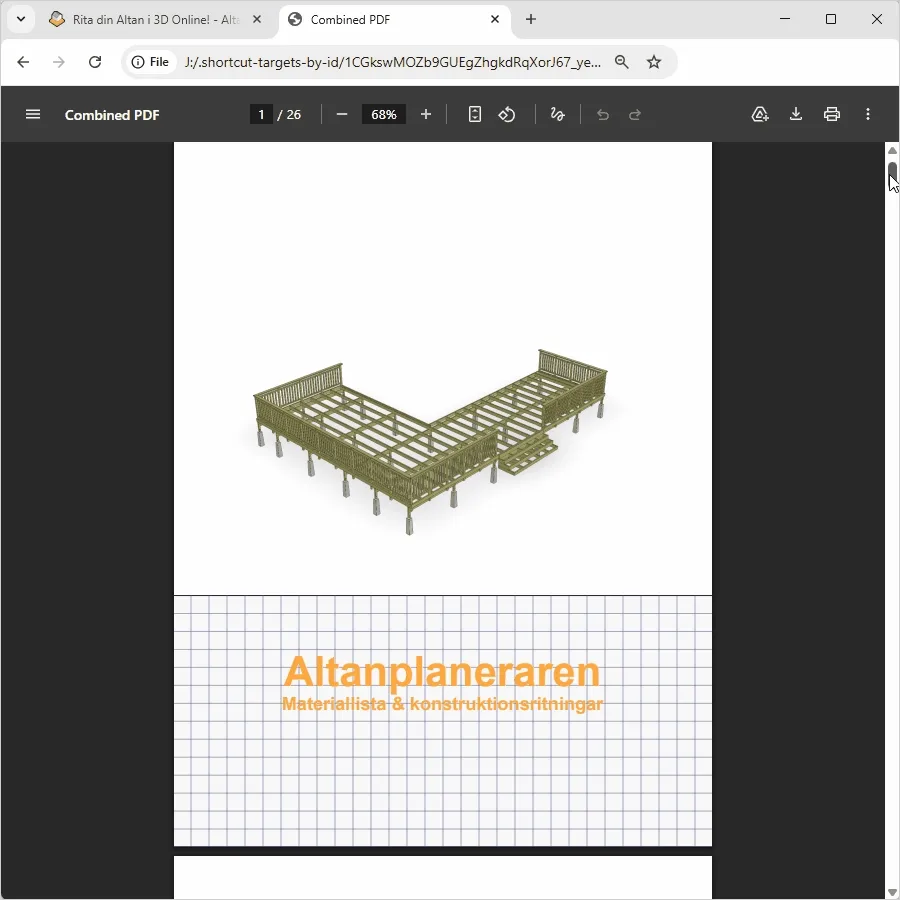
Task: Click the scrollbar up arrow
Action: (x=892, y=150)
